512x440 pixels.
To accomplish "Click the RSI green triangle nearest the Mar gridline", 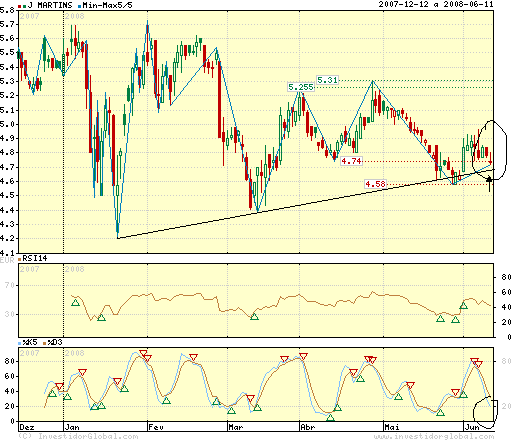I will click(x=254, y=317).
